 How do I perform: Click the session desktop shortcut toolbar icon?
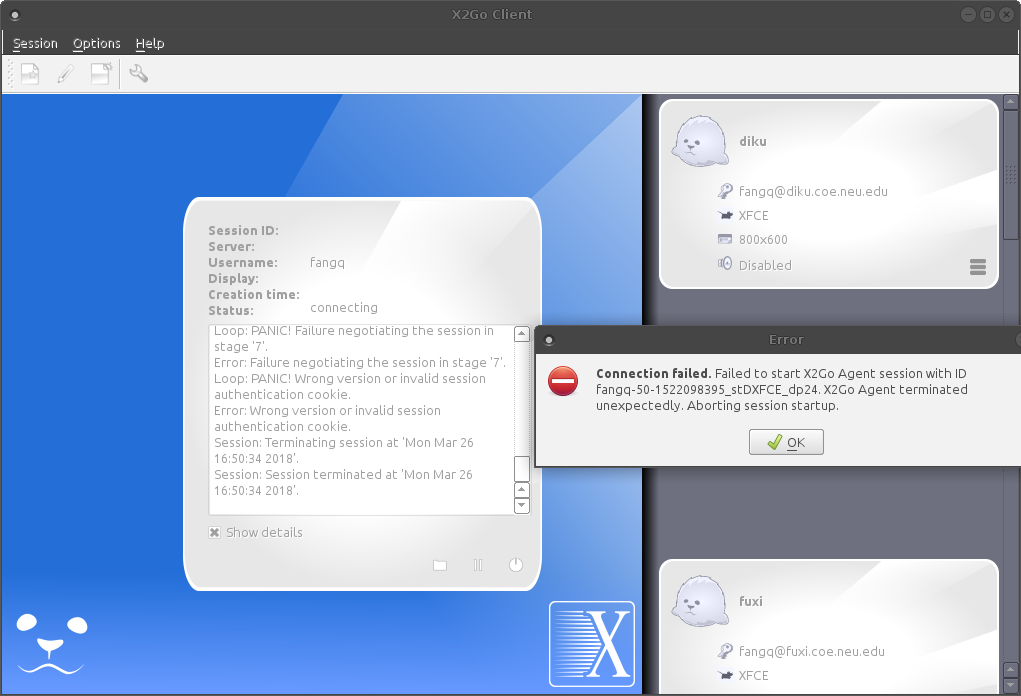click(101, 74)
